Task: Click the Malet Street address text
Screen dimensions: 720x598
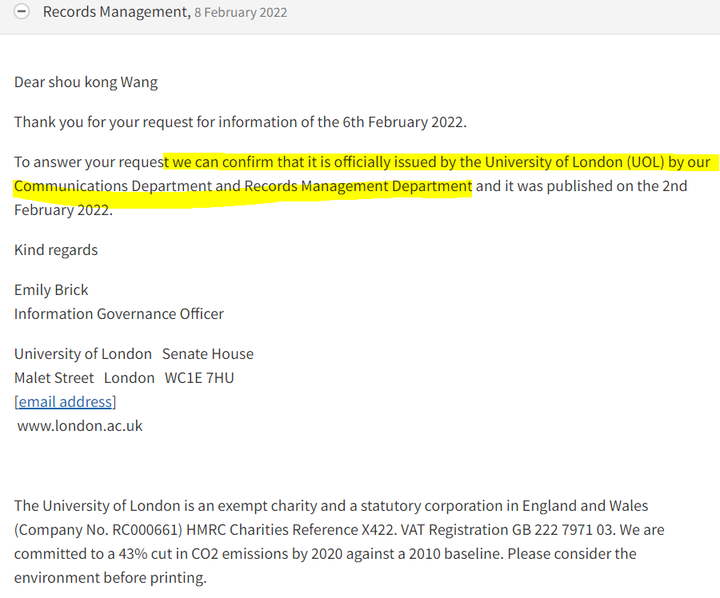Action: pyautogui.click(x=54, y=378)
